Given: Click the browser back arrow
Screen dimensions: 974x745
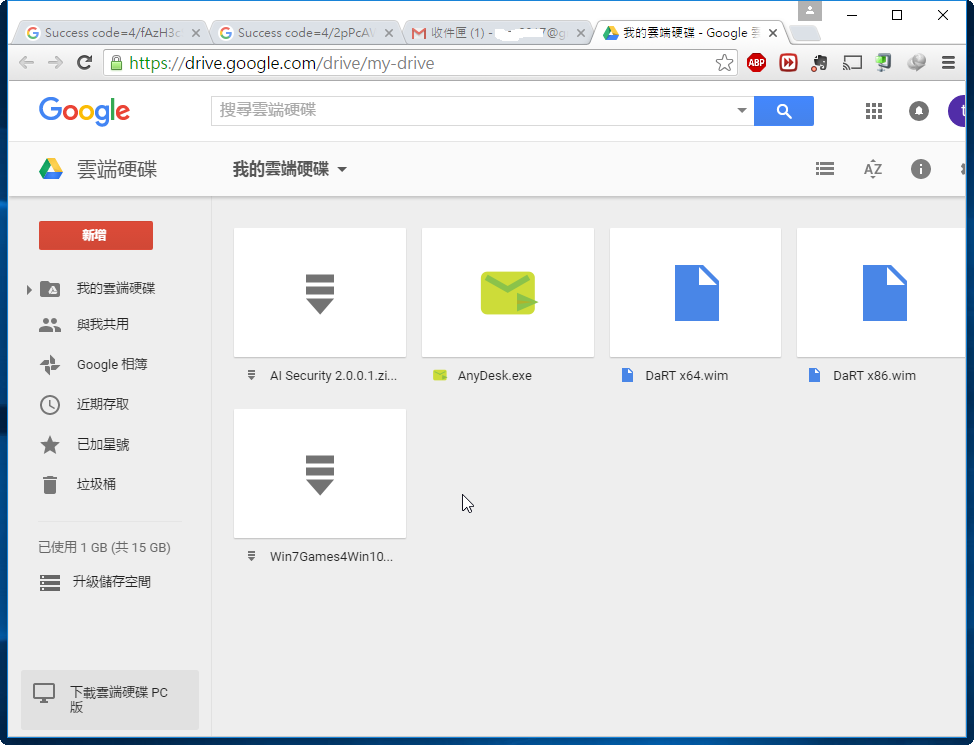Looking at the screenshot, I should (x=27, y=63).
